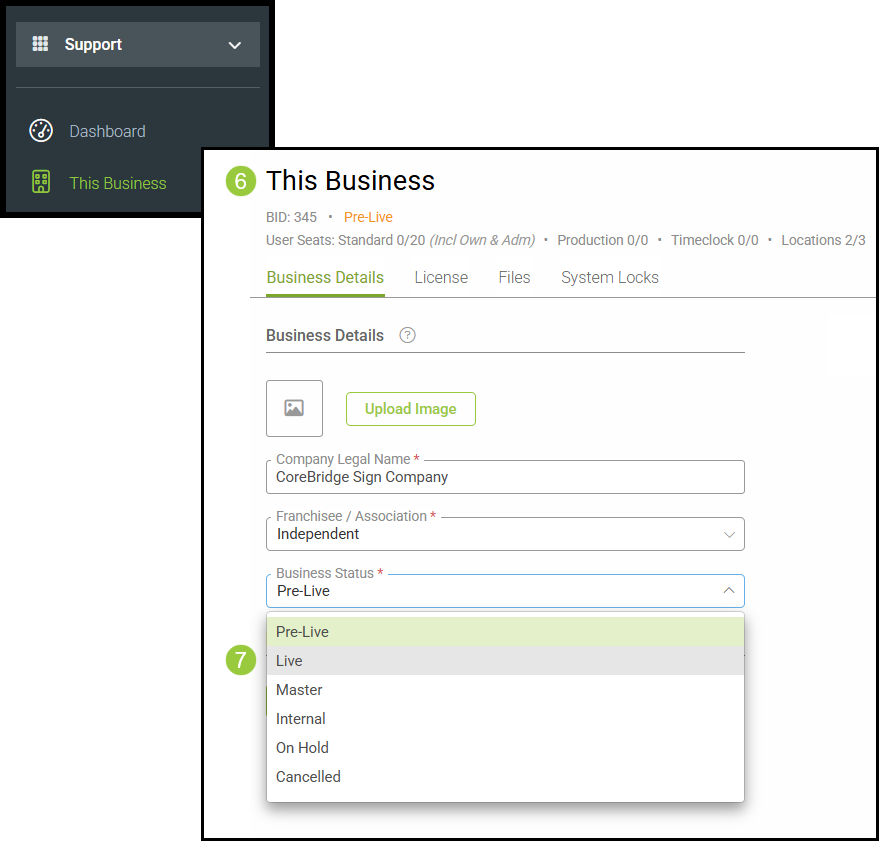The image size is (879, 841).
Task: Click the Timeclock 0/0 text
Action: (715, 240)
